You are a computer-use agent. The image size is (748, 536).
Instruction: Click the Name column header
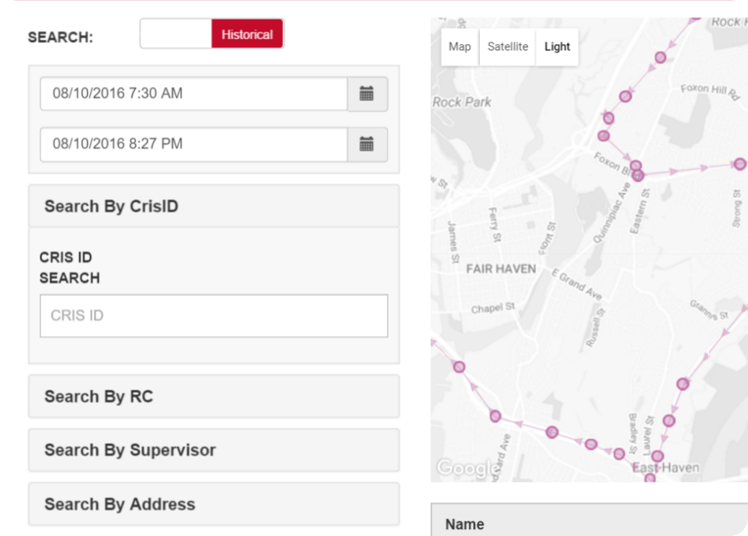[x=465, y=524]
